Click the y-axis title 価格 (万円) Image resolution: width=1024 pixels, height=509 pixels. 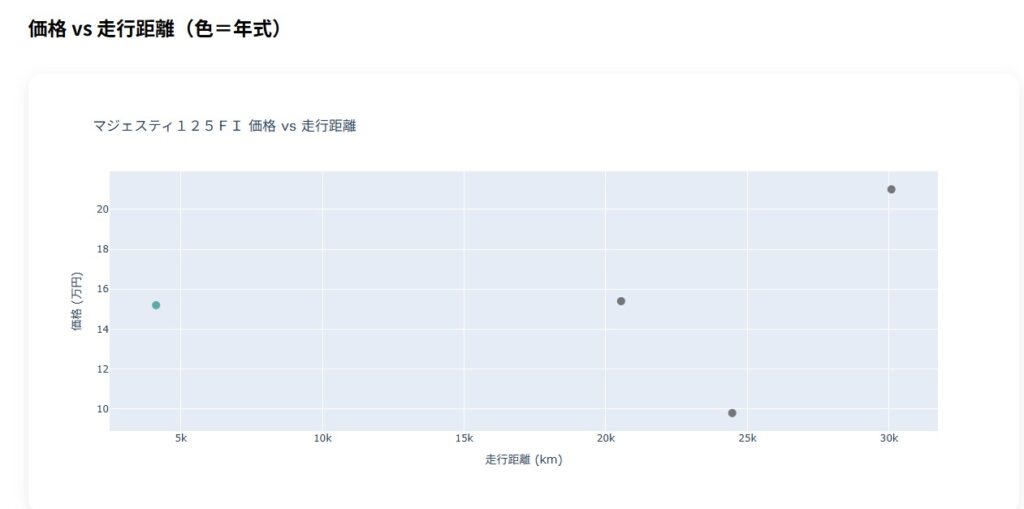(77, 301)
